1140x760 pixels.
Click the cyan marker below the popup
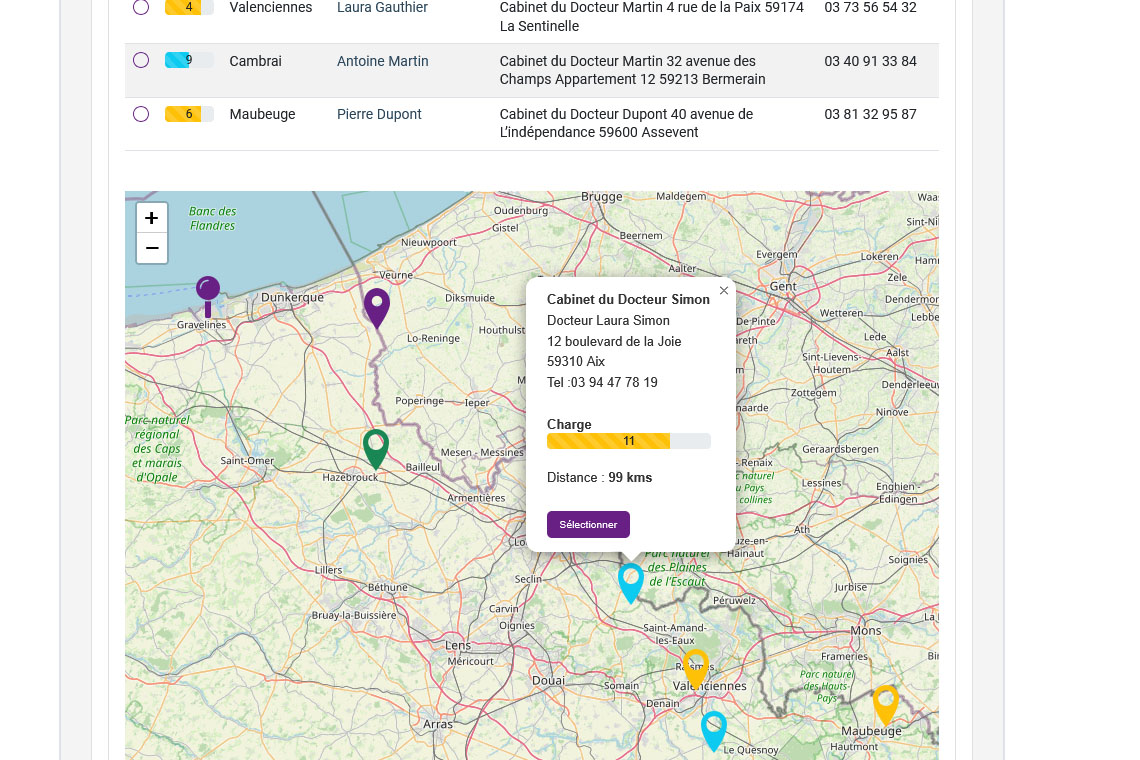630,581
